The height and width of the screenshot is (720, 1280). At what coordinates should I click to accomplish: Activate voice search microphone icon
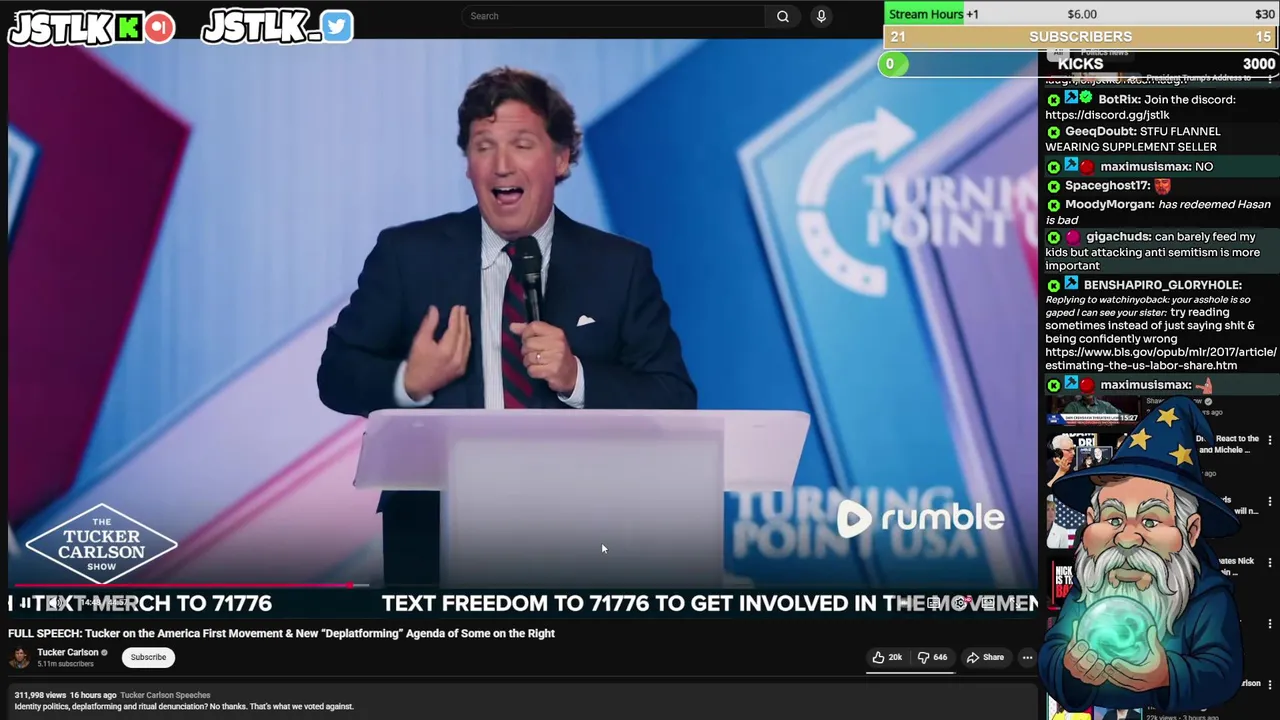click(x=821, y=16)
